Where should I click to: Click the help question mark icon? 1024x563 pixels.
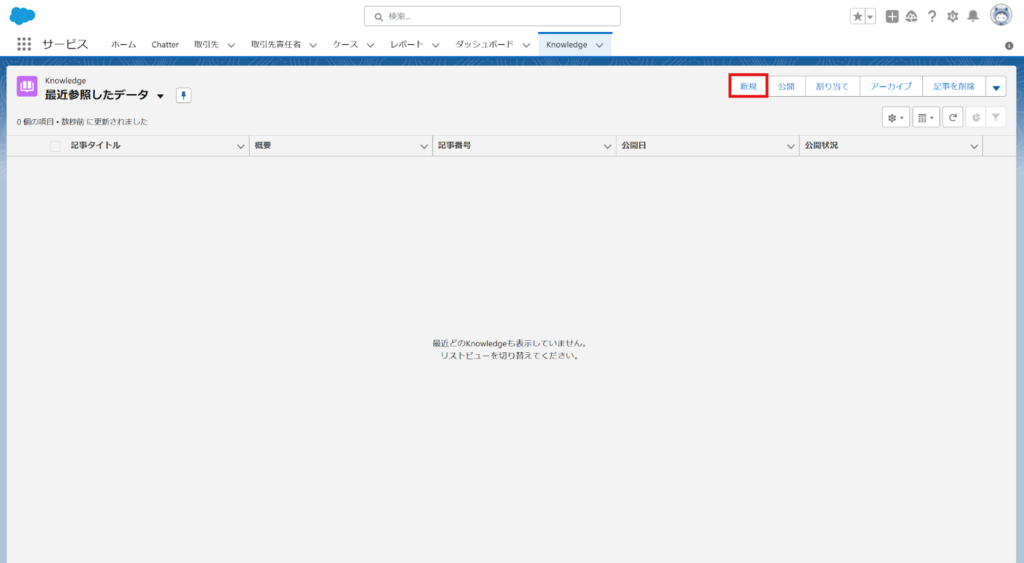[x=932, y=16]
